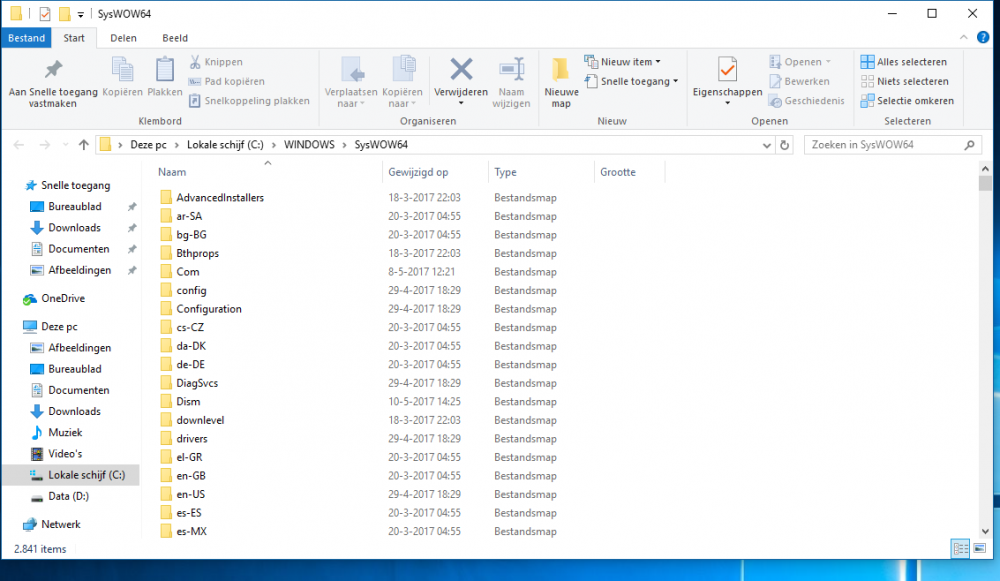This screenshot has width=1000, height=581.
Task: Switch to large icons view in status bar
Action: tap(980, 548)
